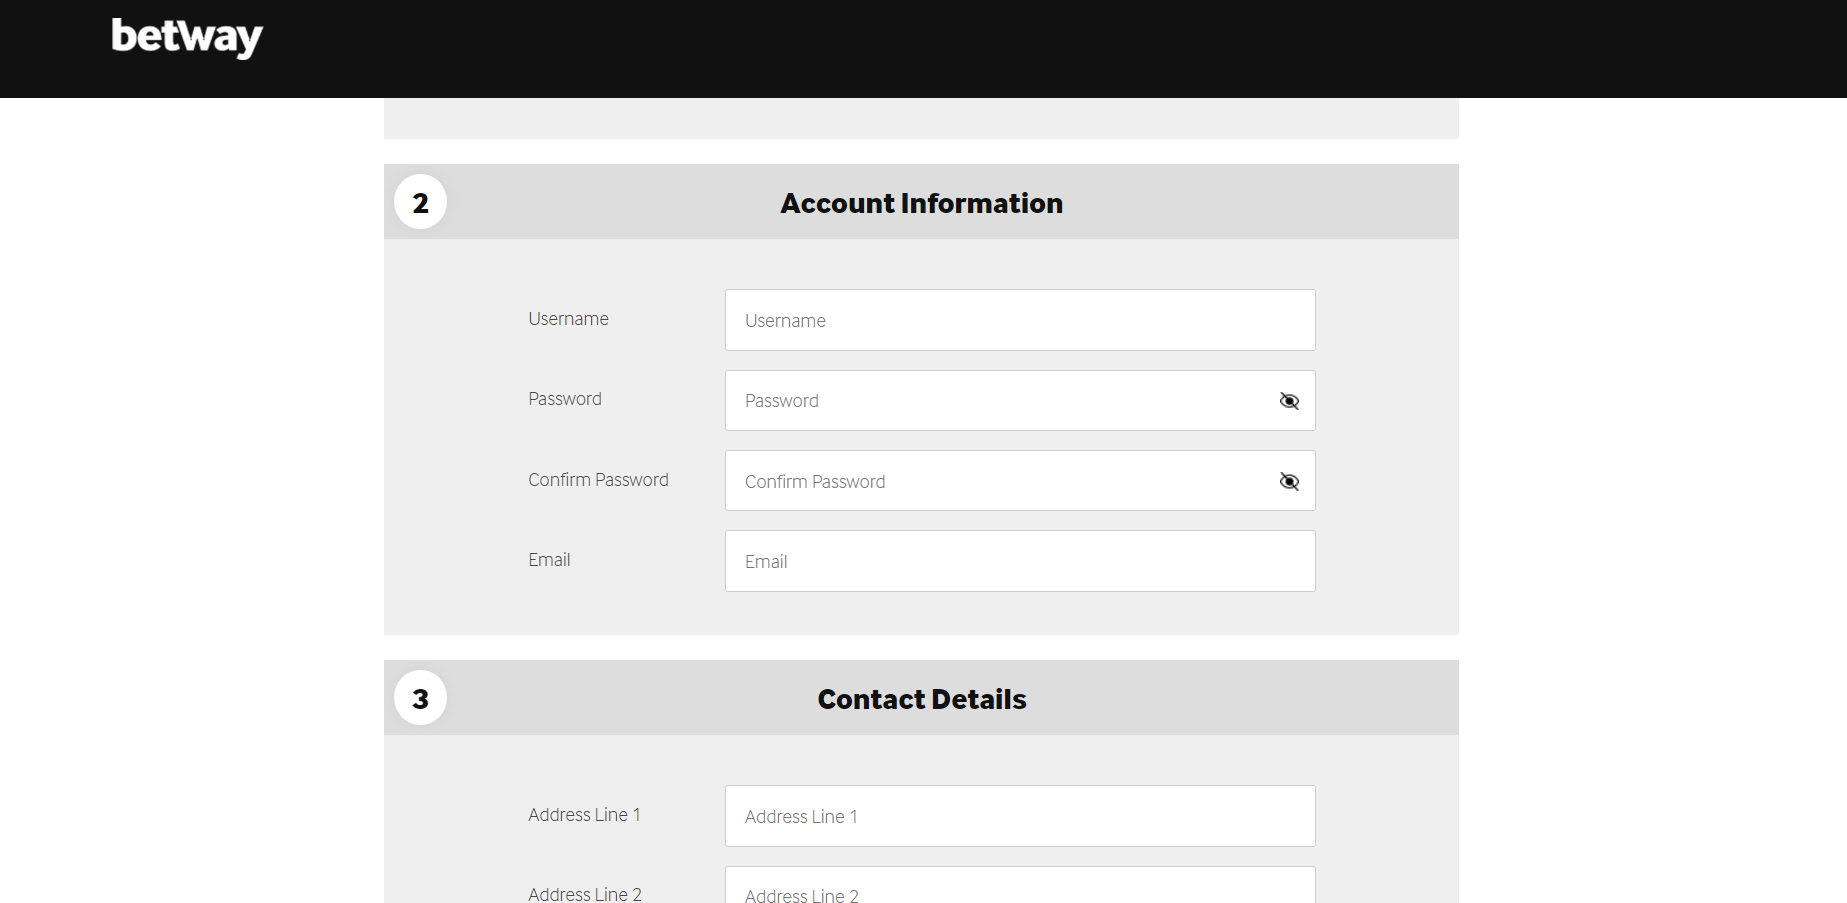Click the step 2 number badge

point(420,201)
